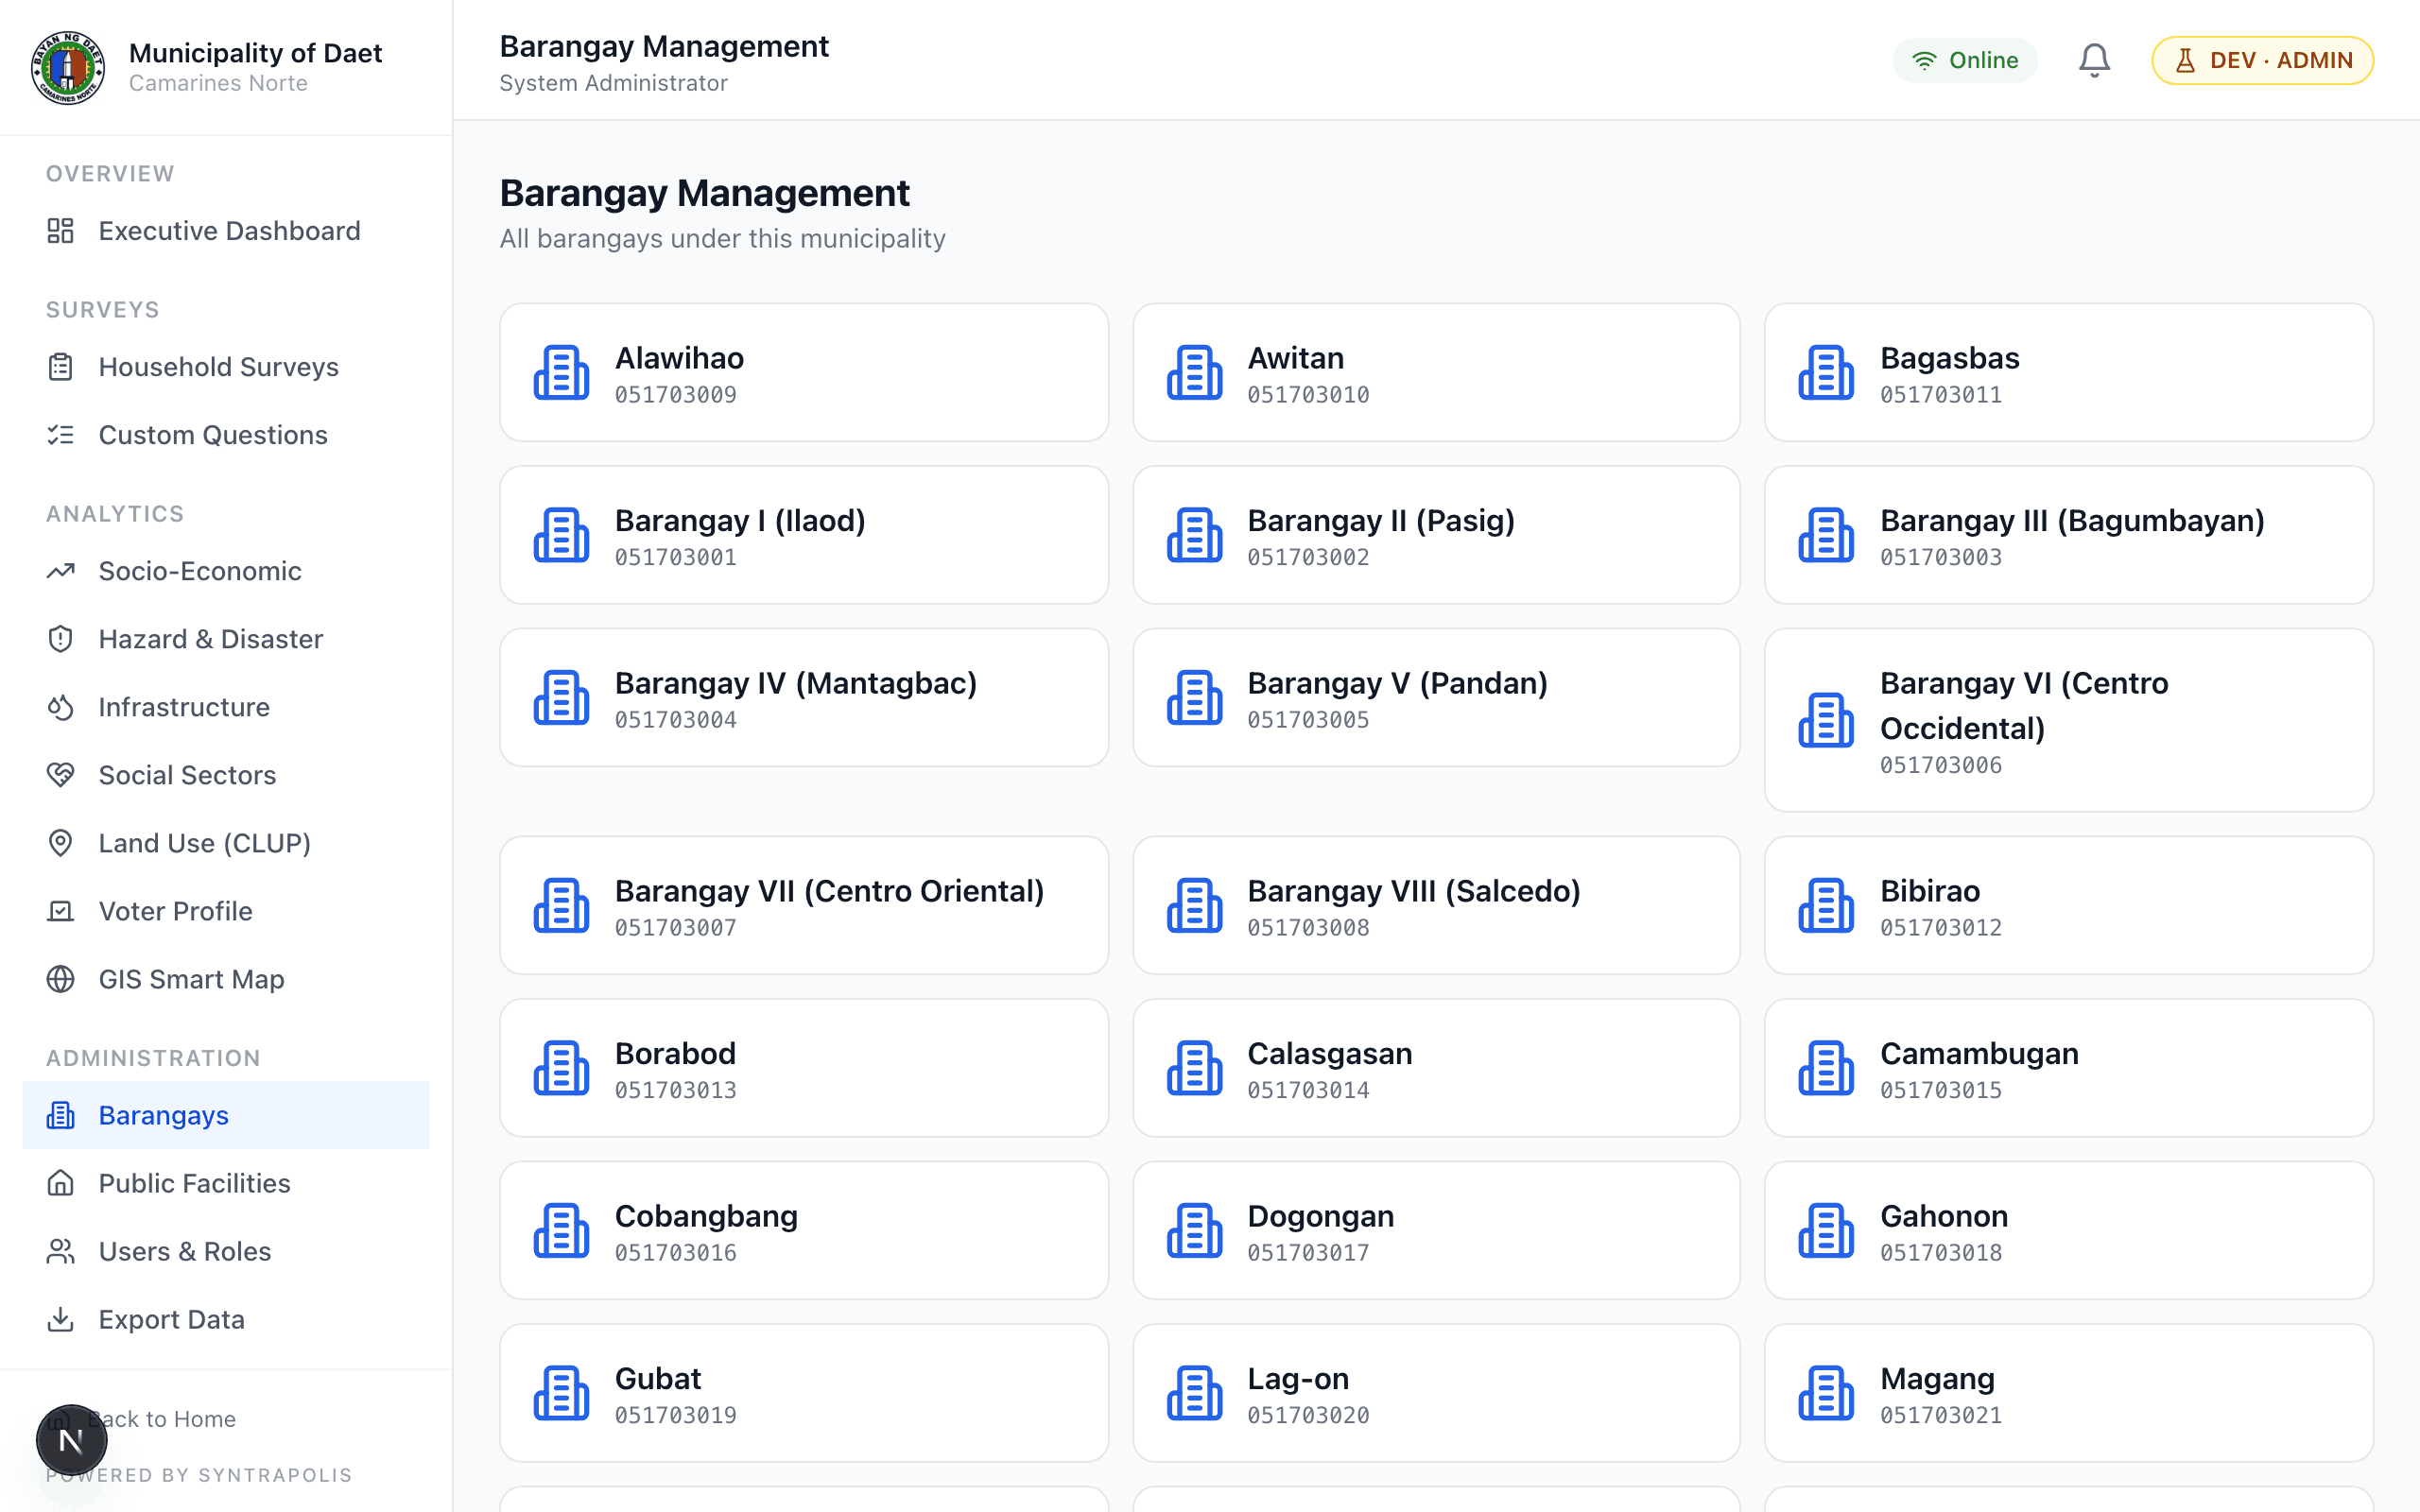The width and height of the screenshot is (2420, 1512).
Task: Open the Barangays administration entry
Action: pyautogui.click(x=163, y=1115)
